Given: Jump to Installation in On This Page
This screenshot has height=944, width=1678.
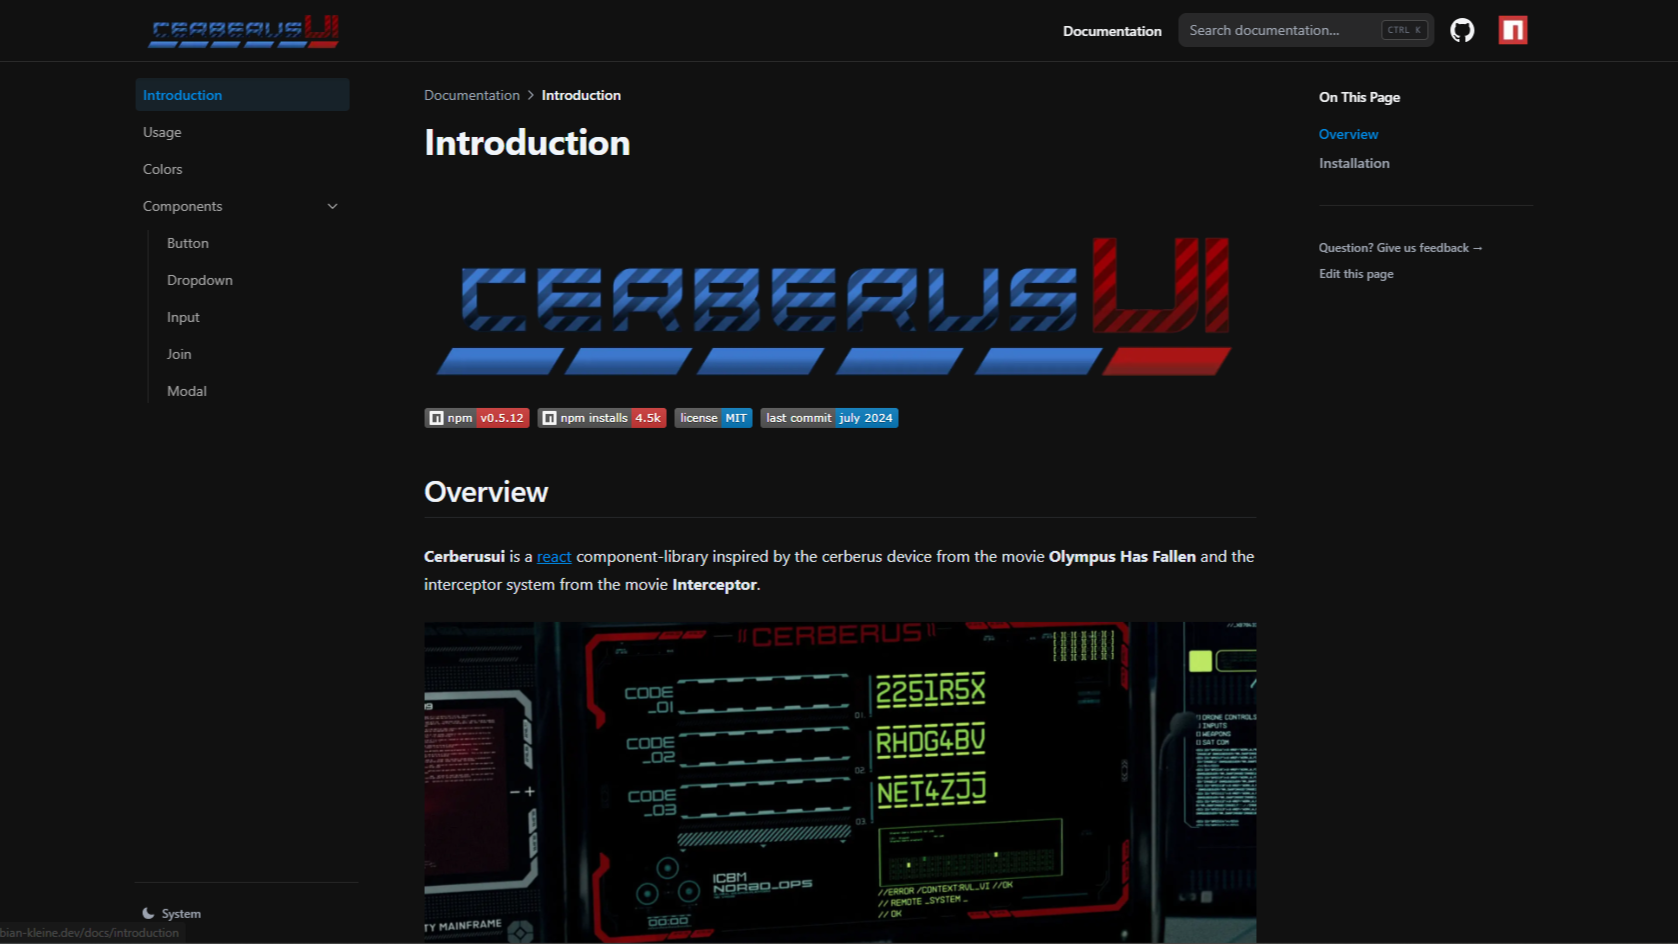Looking at the screenshot, I should click(x=1354, y=163).
